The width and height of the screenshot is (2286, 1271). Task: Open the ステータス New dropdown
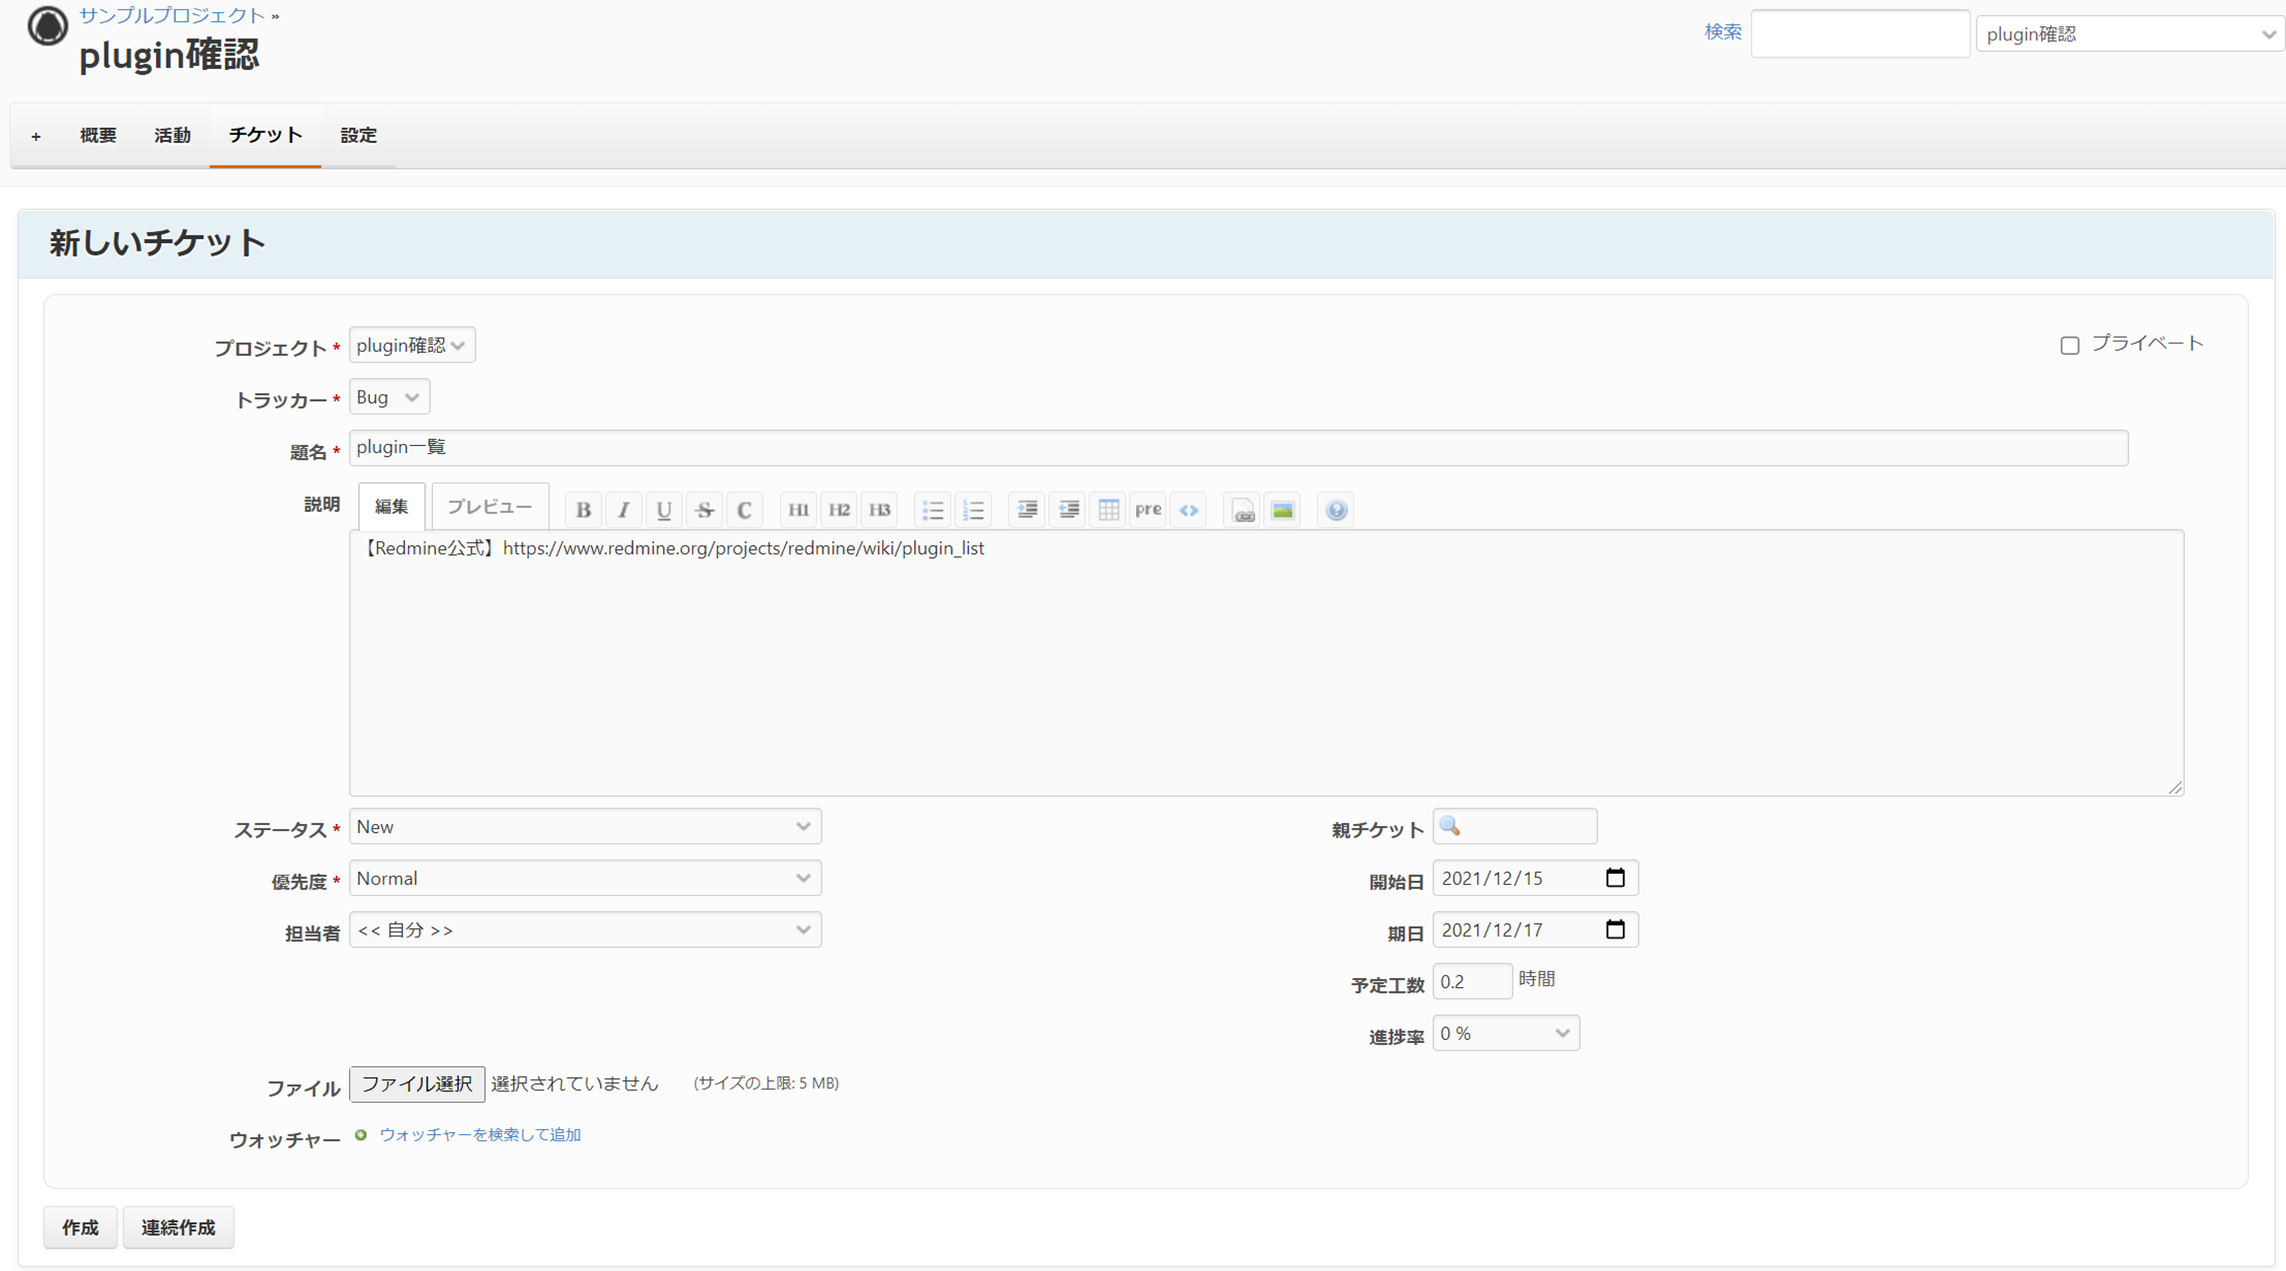click(585, 827)
